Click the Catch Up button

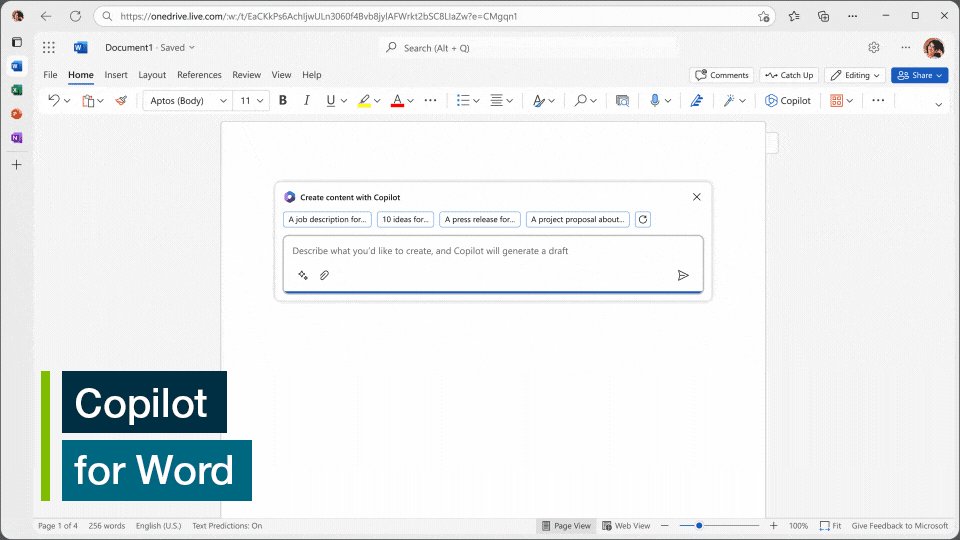click(x=789, y=75)
